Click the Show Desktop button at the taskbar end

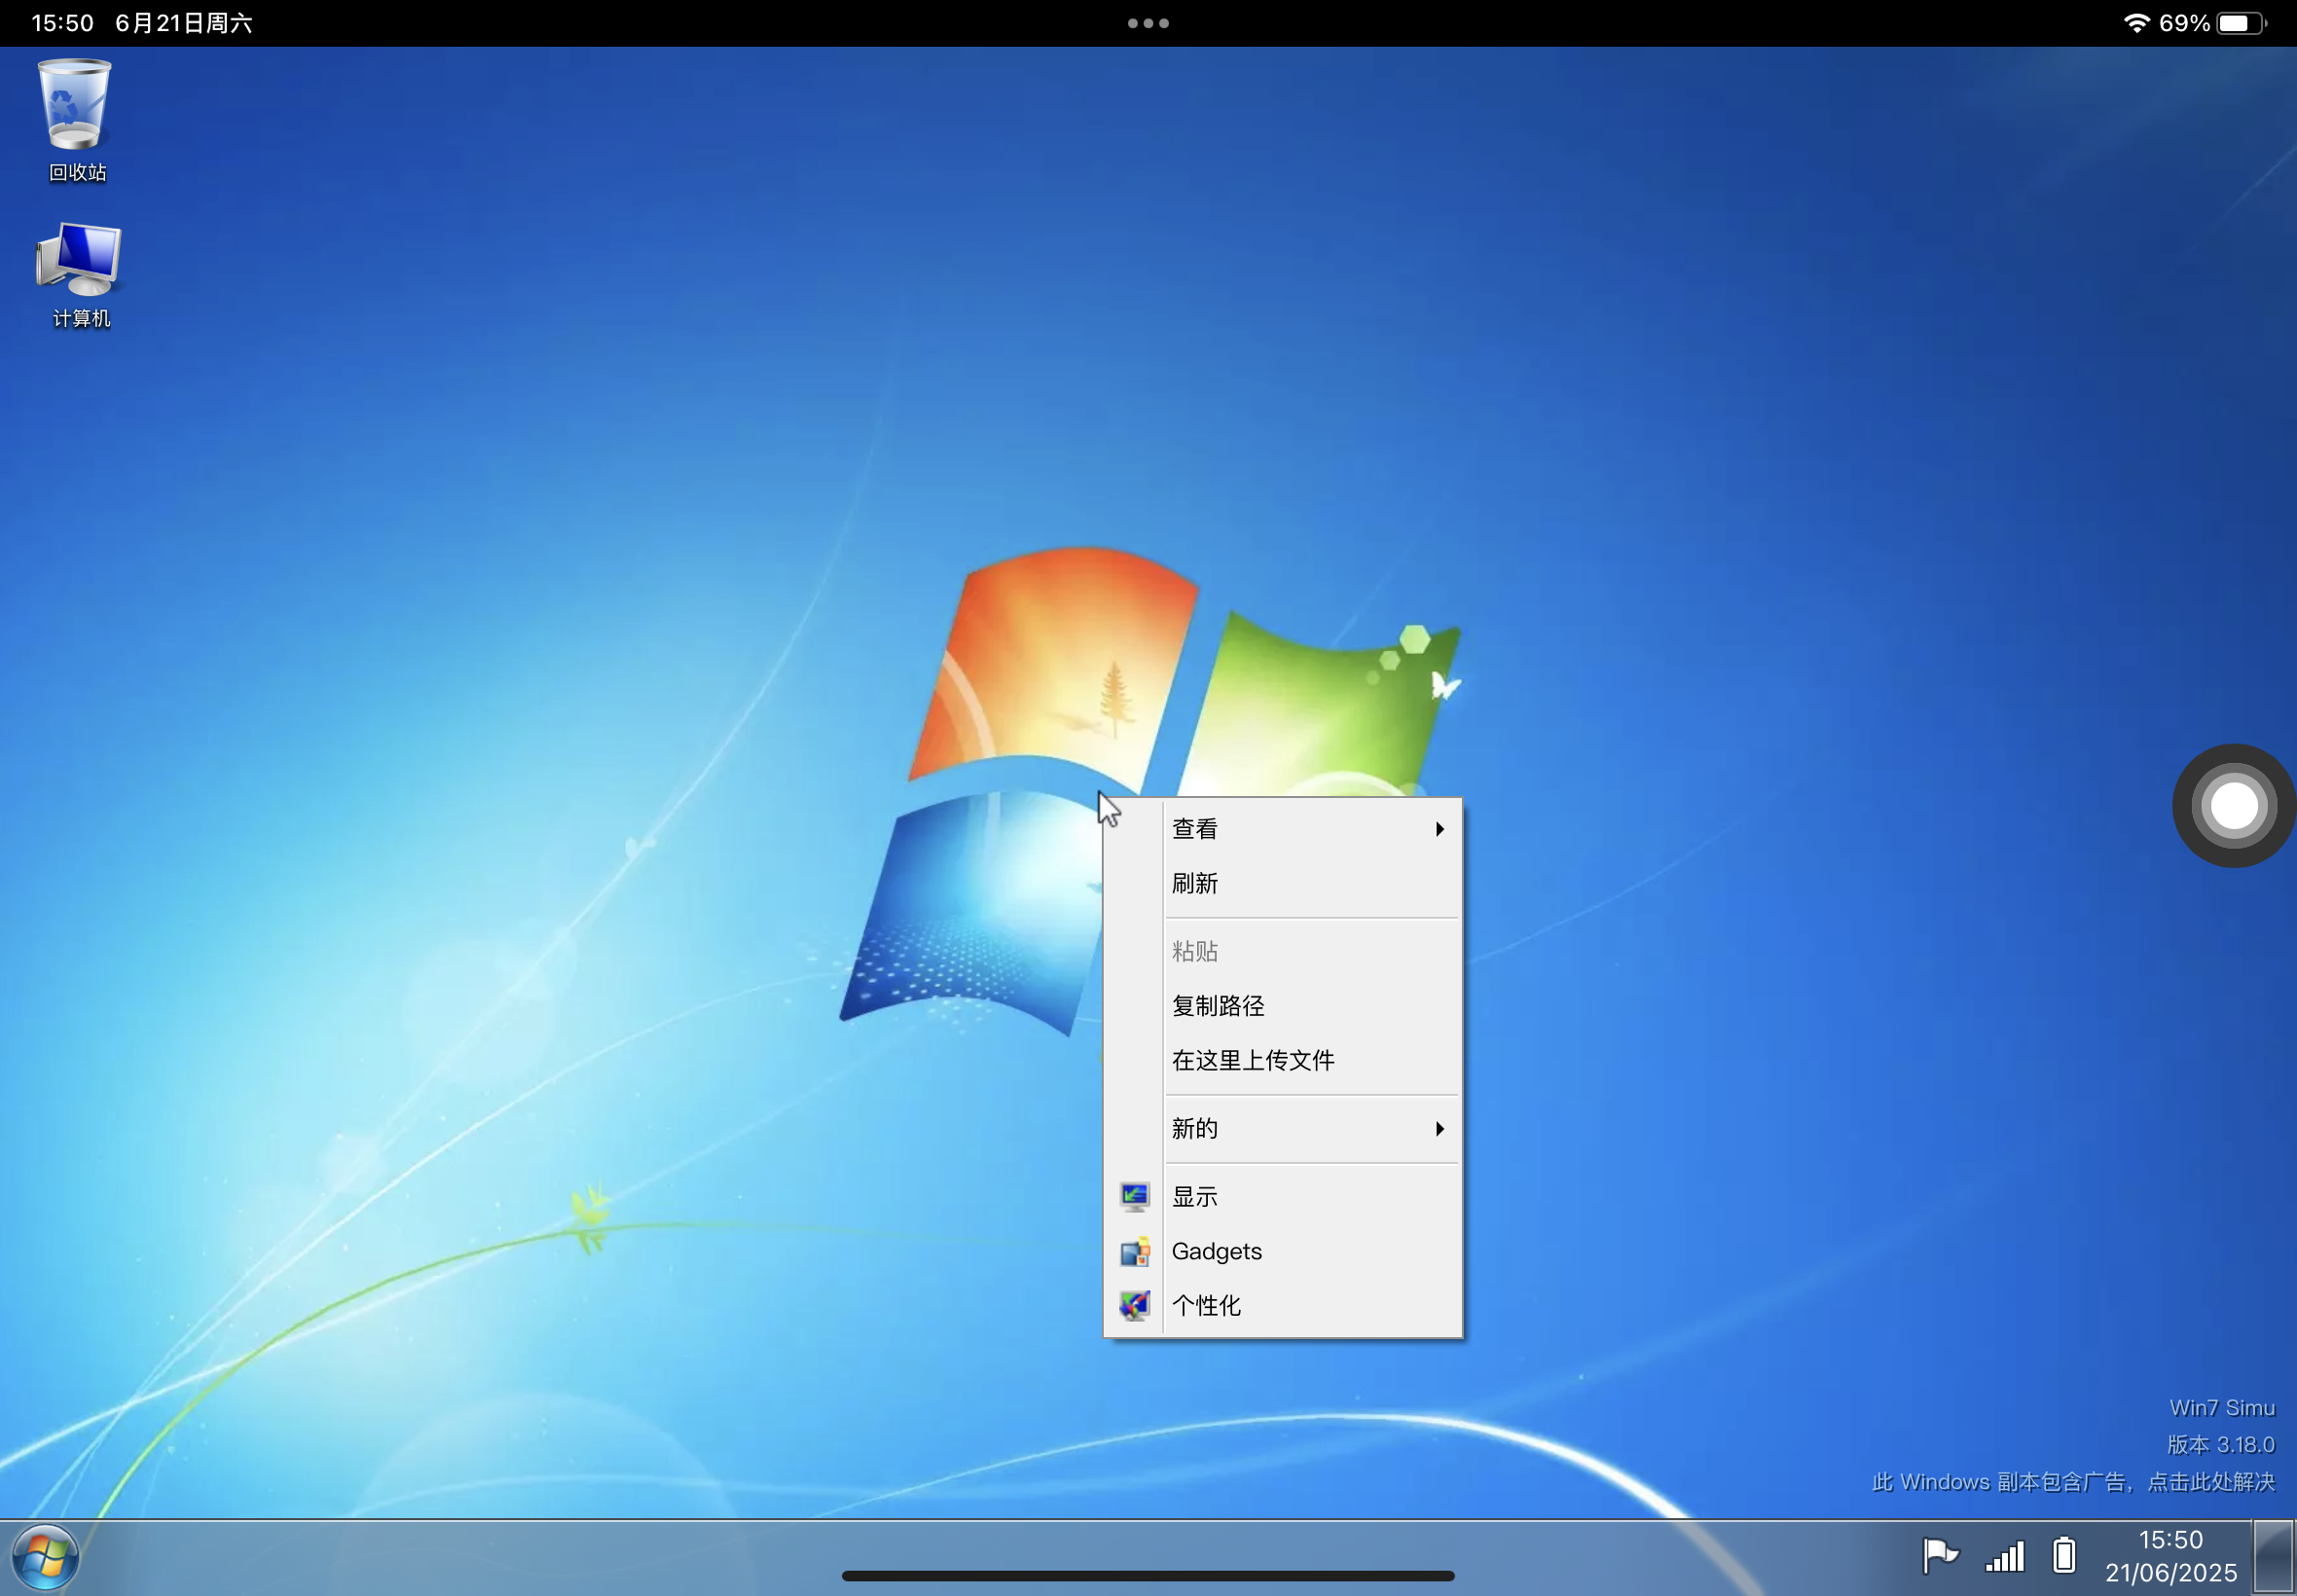coord(2273,1557)
